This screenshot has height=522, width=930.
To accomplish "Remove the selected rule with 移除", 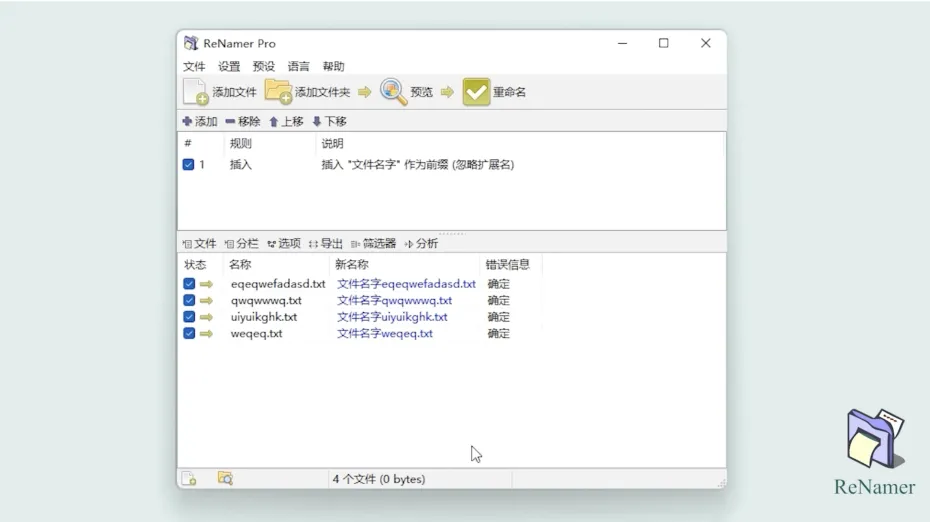I will click(x=243, y=122).
